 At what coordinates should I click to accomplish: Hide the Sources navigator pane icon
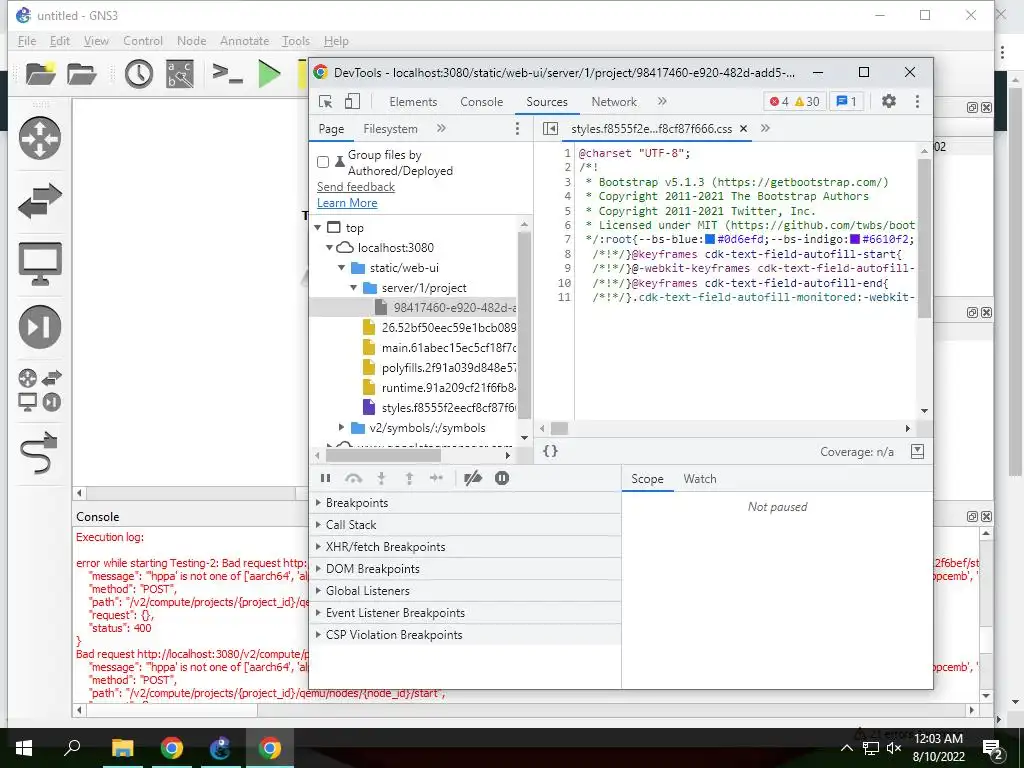(x=551, y=129)
